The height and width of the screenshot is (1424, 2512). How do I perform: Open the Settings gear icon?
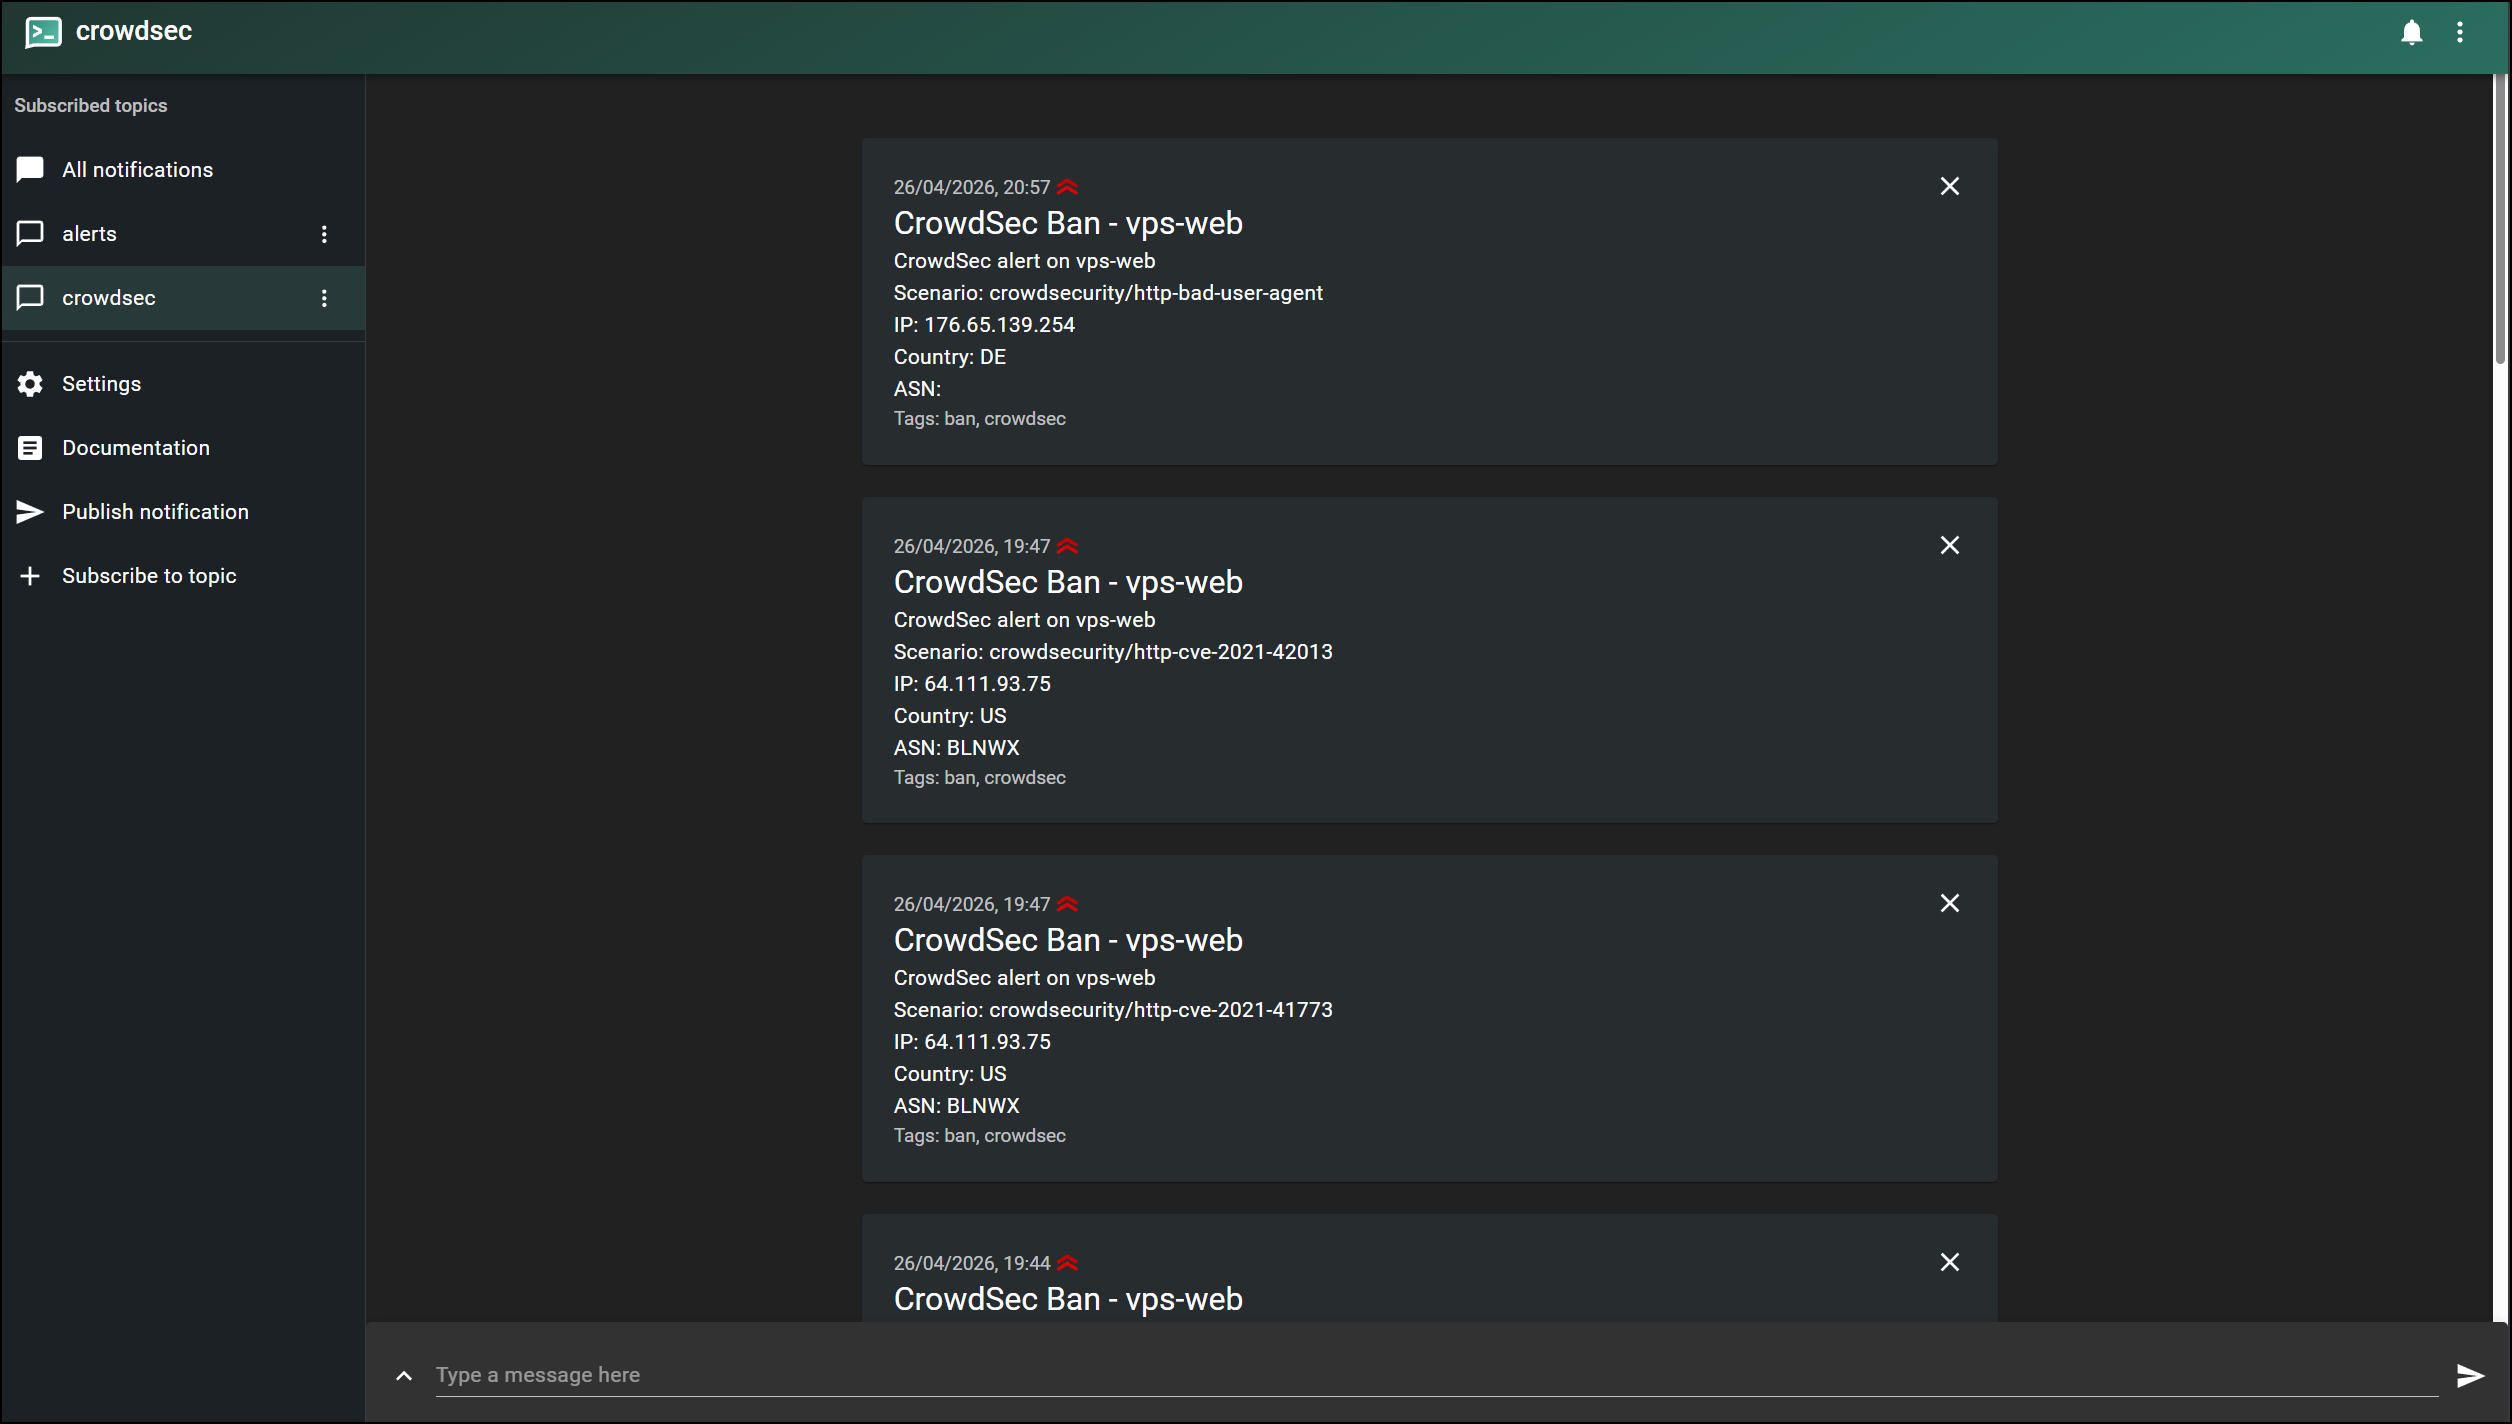click(x=30, y=384)
